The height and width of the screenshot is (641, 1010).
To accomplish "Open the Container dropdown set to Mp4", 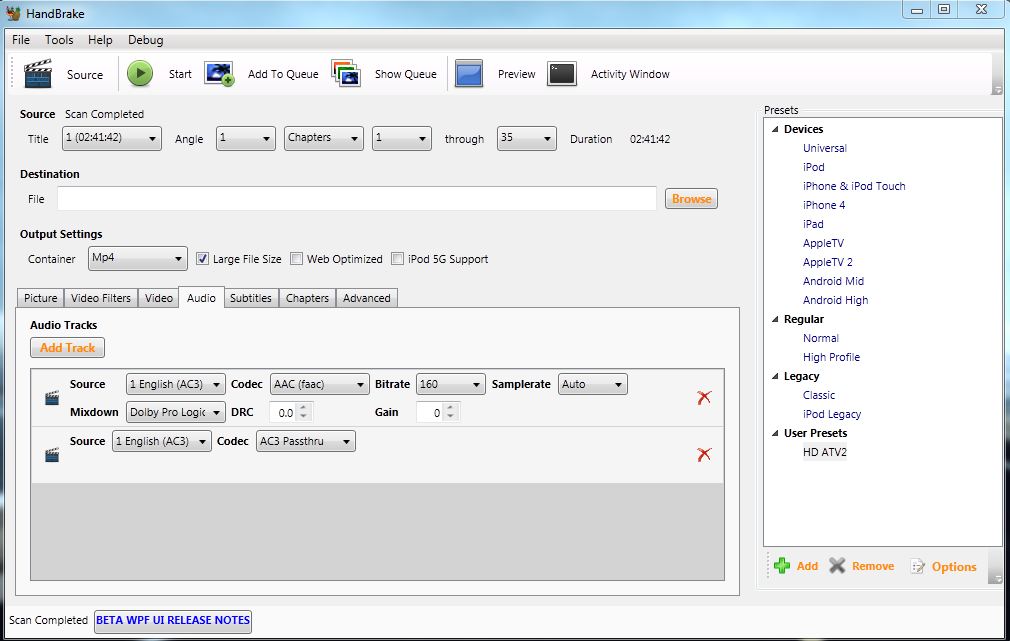I will click(137, 258).
